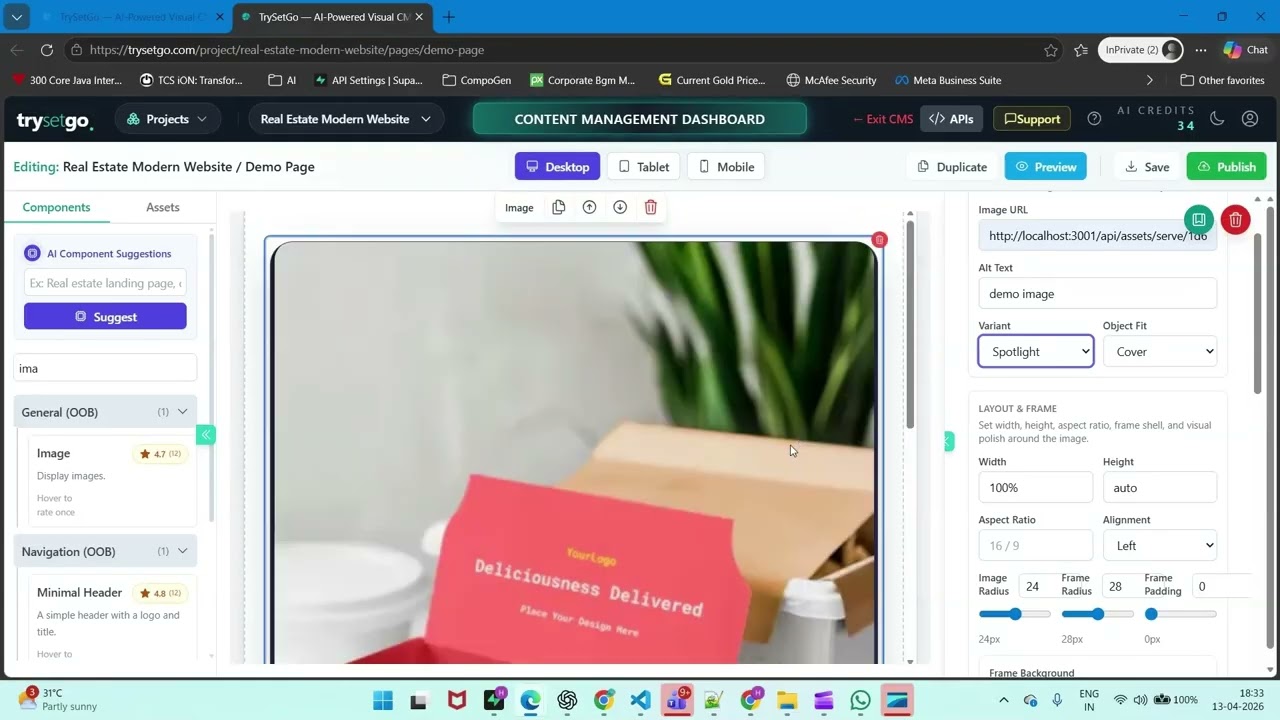
Task: Open File Explorer from taskbar
Action: pyautogui.click(x=787, y=700)
